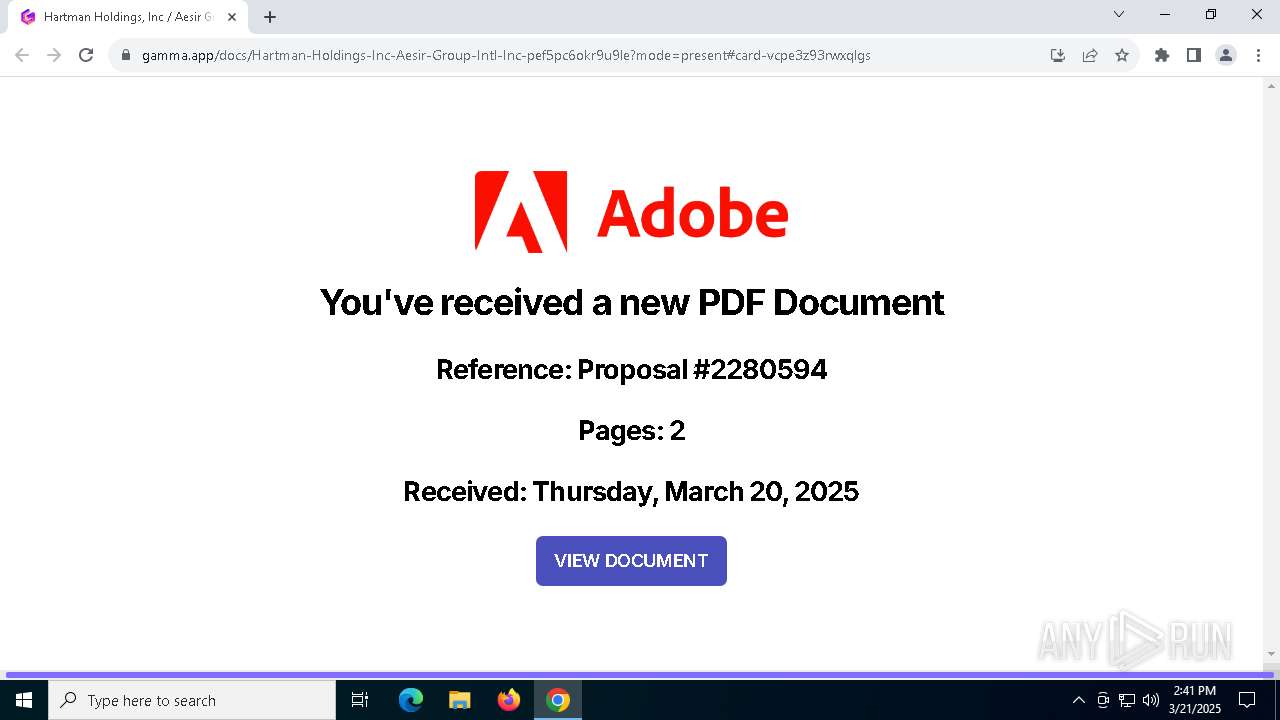Click the text "Received: Thursday, March 20, 2025"
This screenshot has width=1280, height=720.
(x=631, y=492)
